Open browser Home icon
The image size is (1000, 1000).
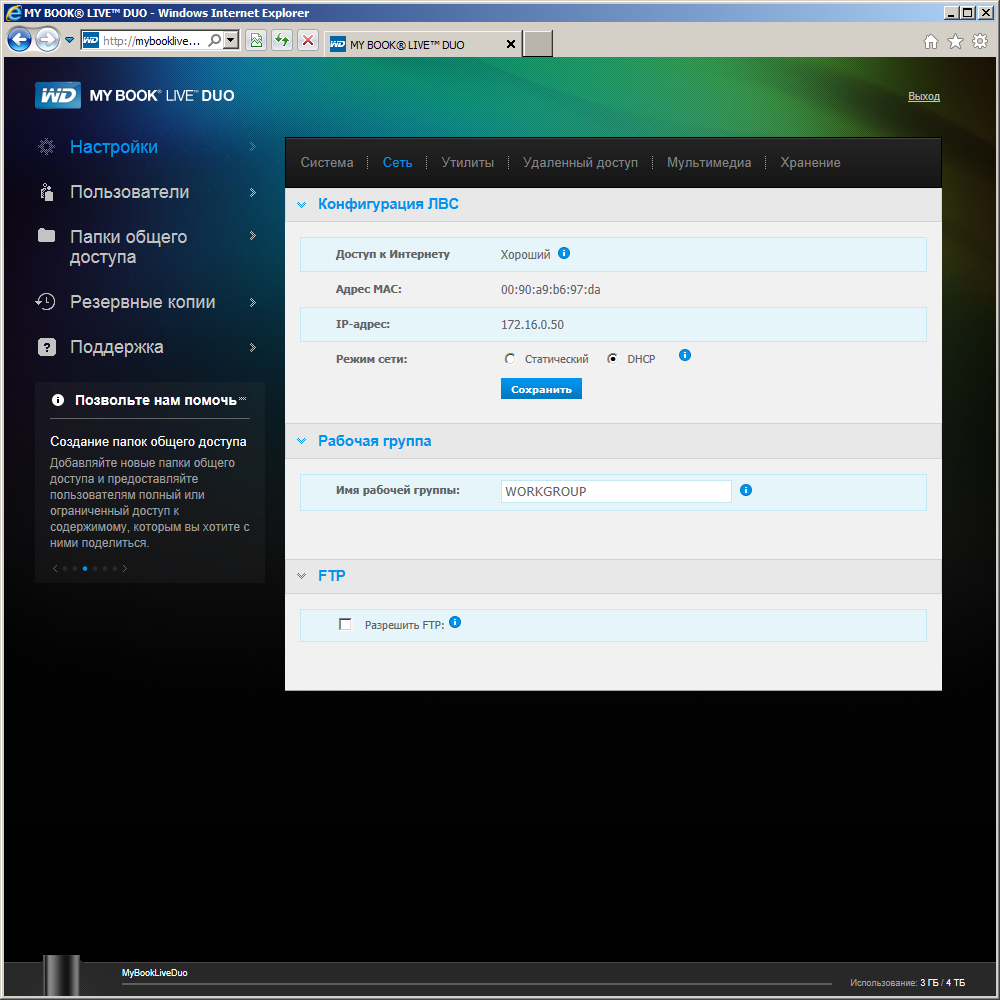(930, 41)
